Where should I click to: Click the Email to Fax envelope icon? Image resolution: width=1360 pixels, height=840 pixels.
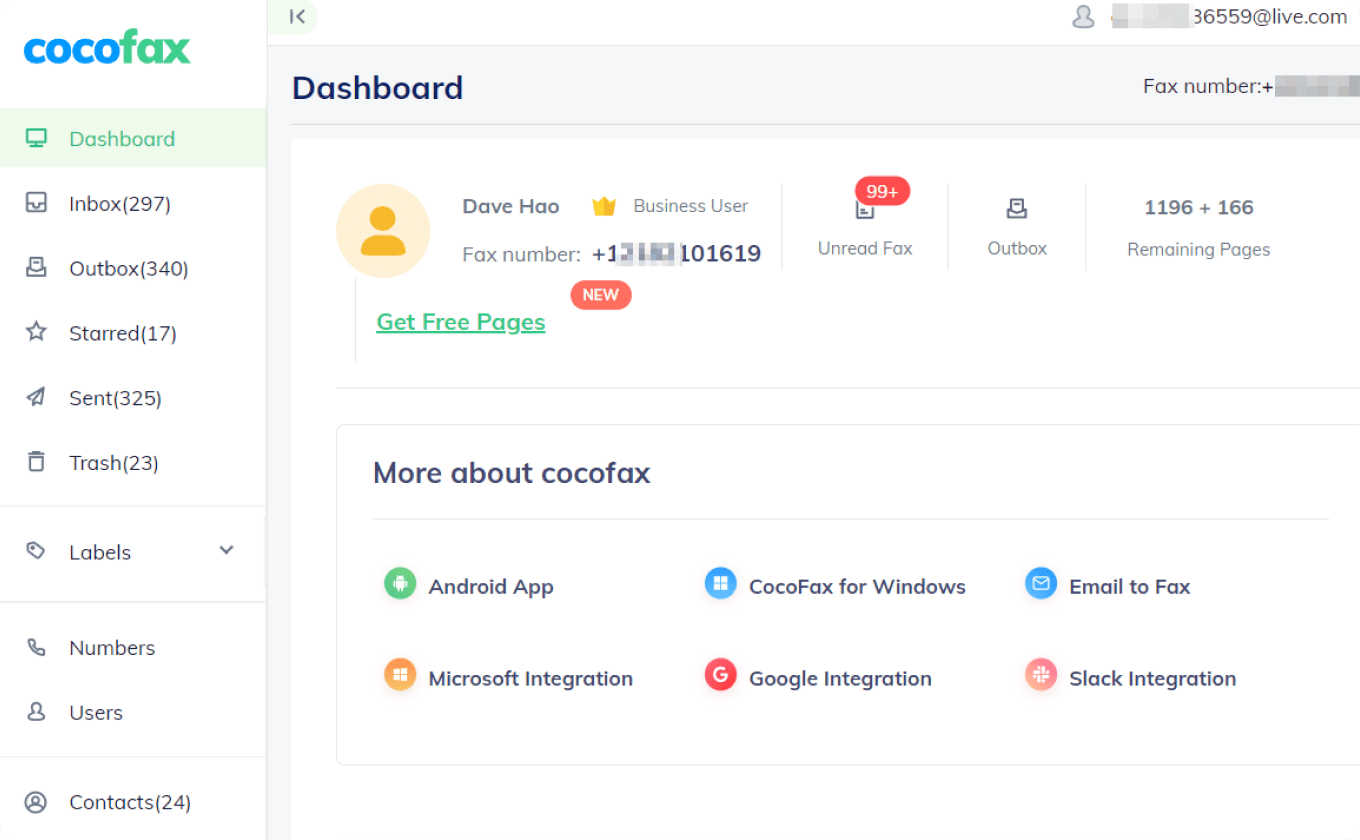click(1041, 583)
